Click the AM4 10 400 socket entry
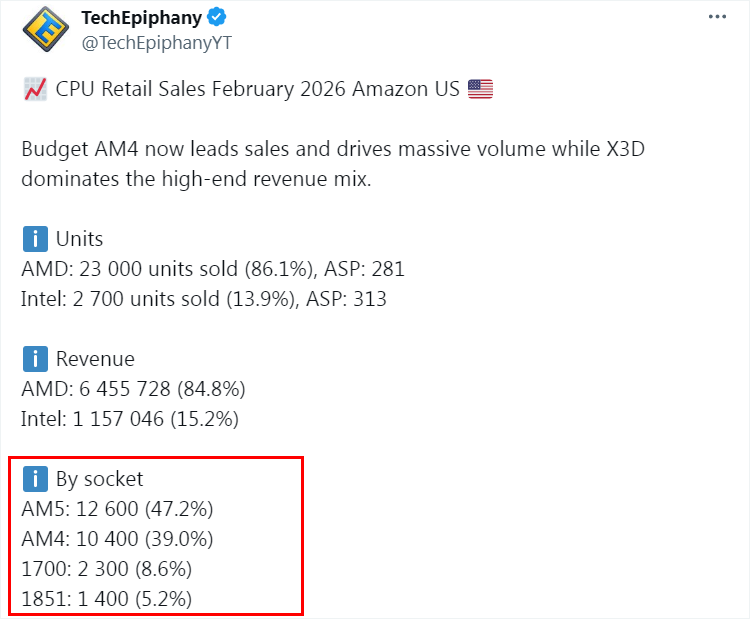Image resolution: width=750 pixels, height=619 pixels. (117, 539)
